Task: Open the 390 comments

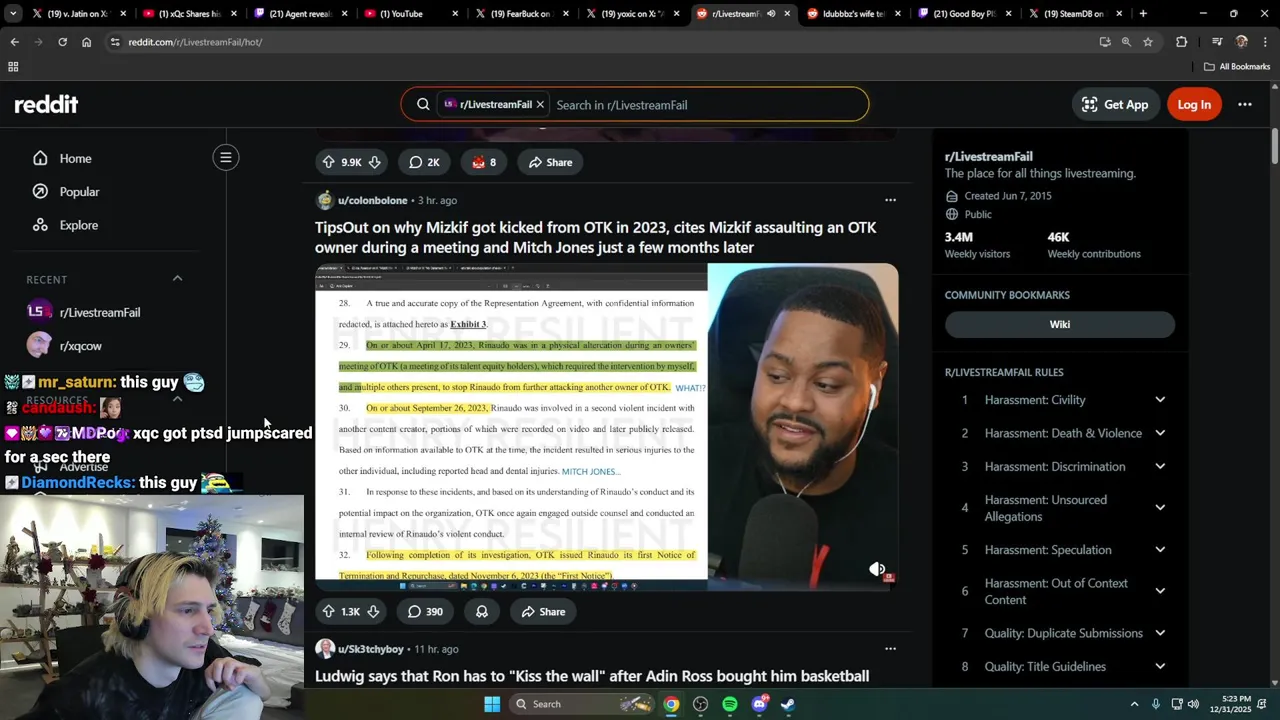Action: [425, 612]
